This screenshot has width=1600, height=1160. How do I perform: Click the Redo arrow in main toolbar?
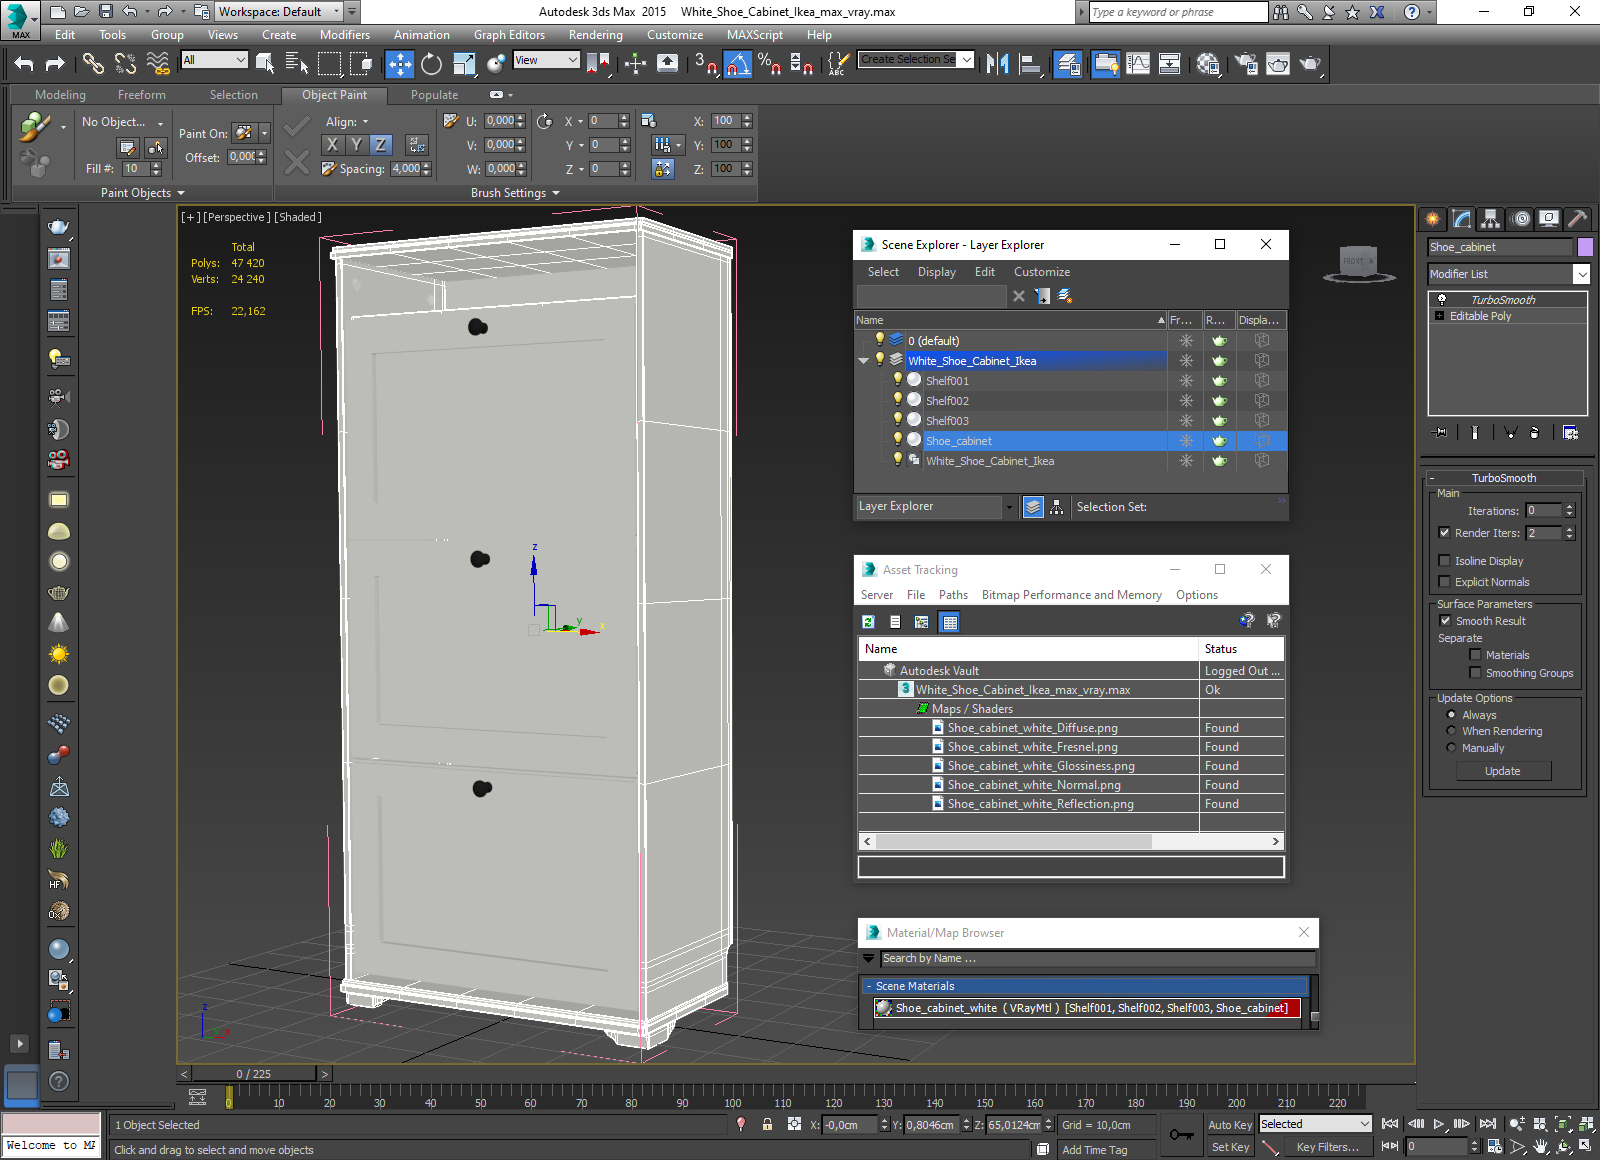click(55, 64)
